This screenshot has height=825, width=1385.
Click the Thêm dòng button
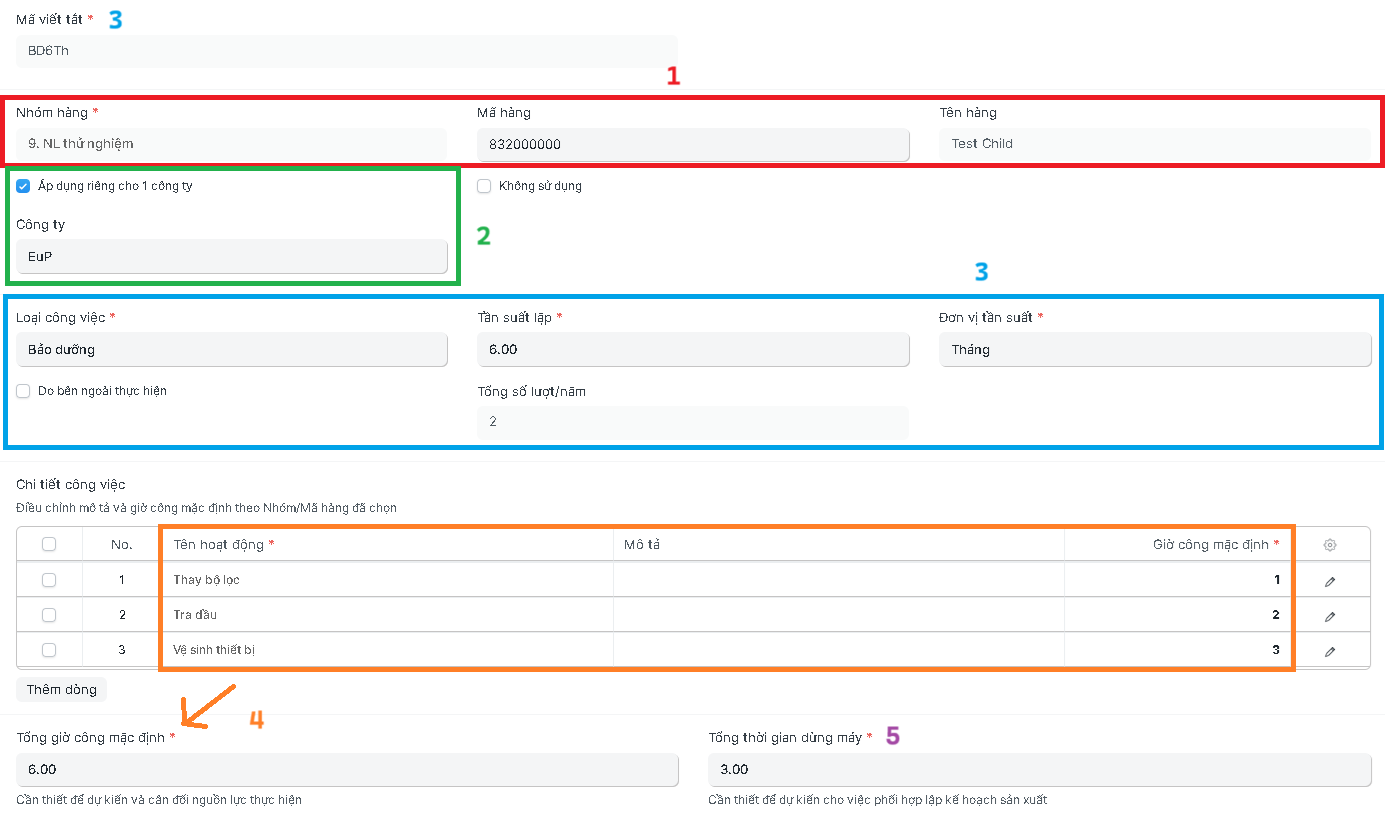[61, 690]
